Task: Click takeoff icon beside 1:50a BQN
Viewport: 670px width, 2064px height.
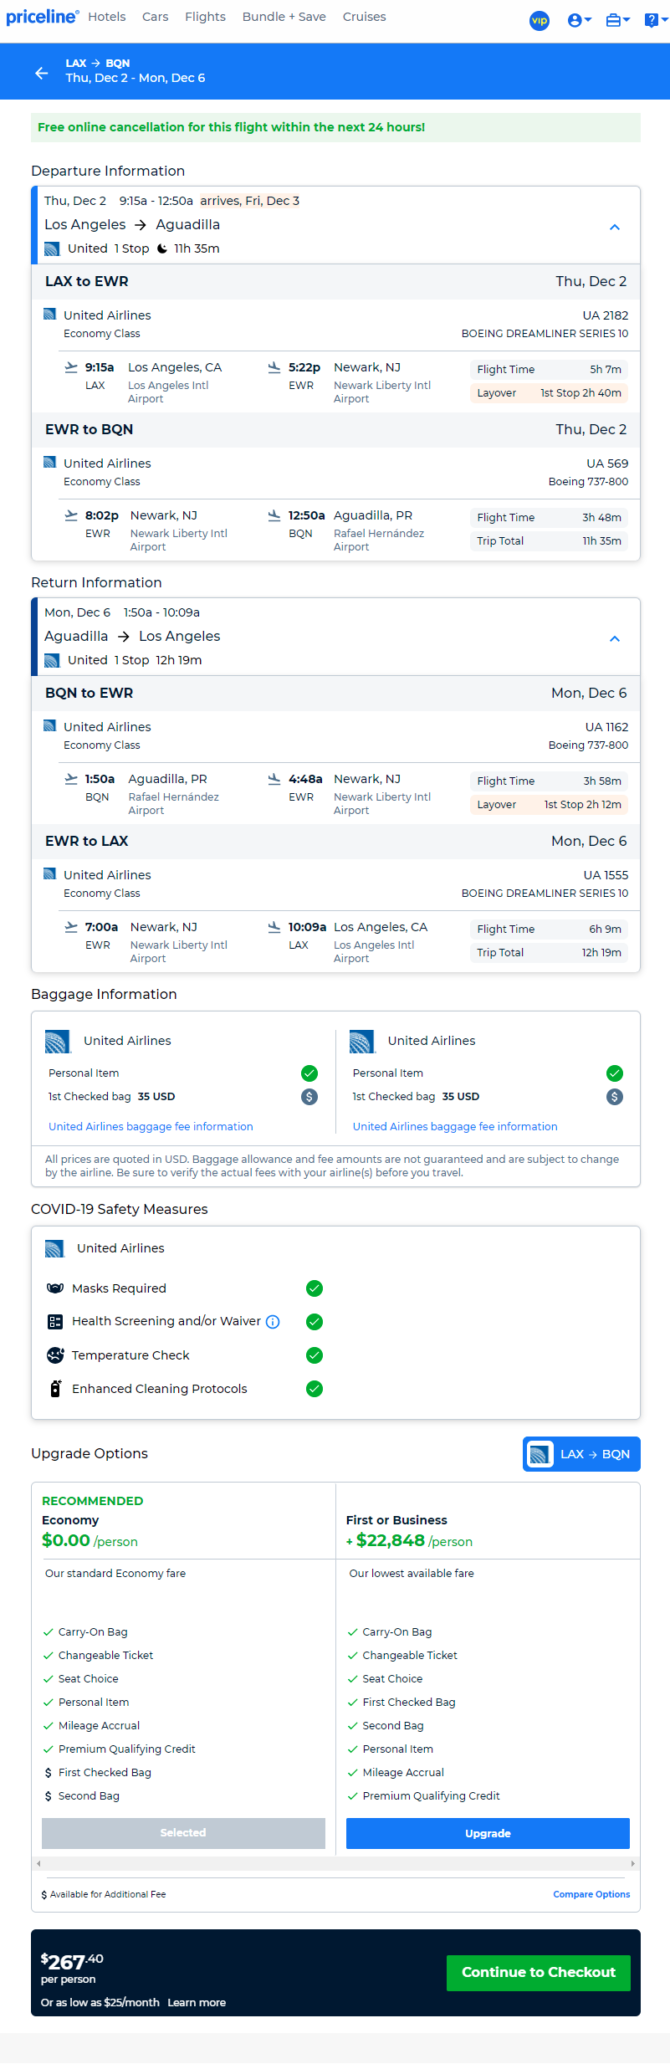Action: tap(71, 779)
